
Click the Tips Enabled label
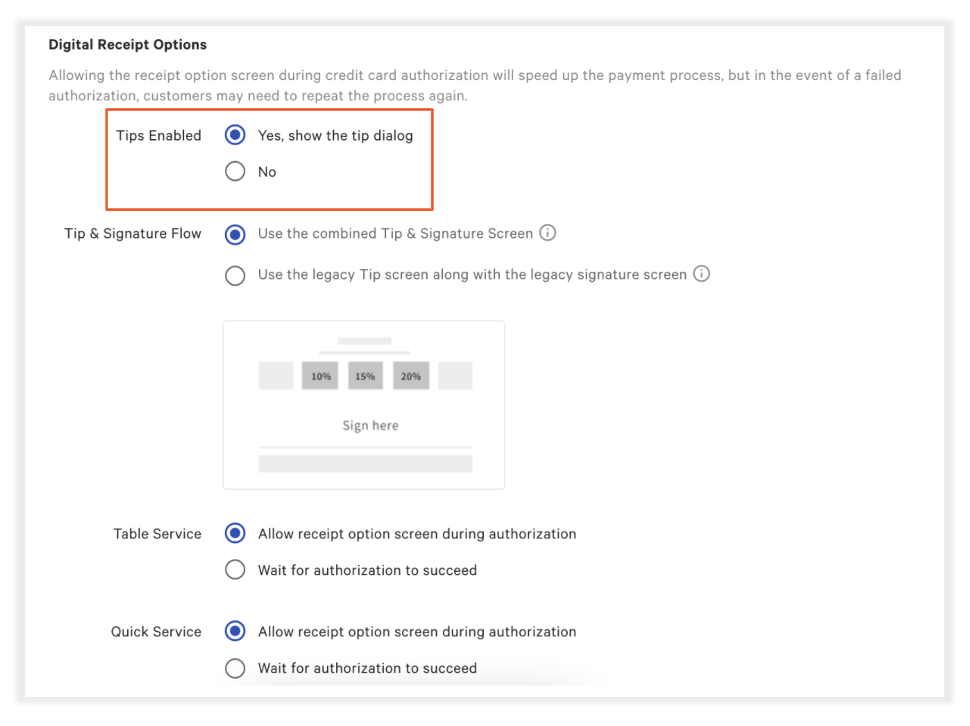(x=158, y=135)
